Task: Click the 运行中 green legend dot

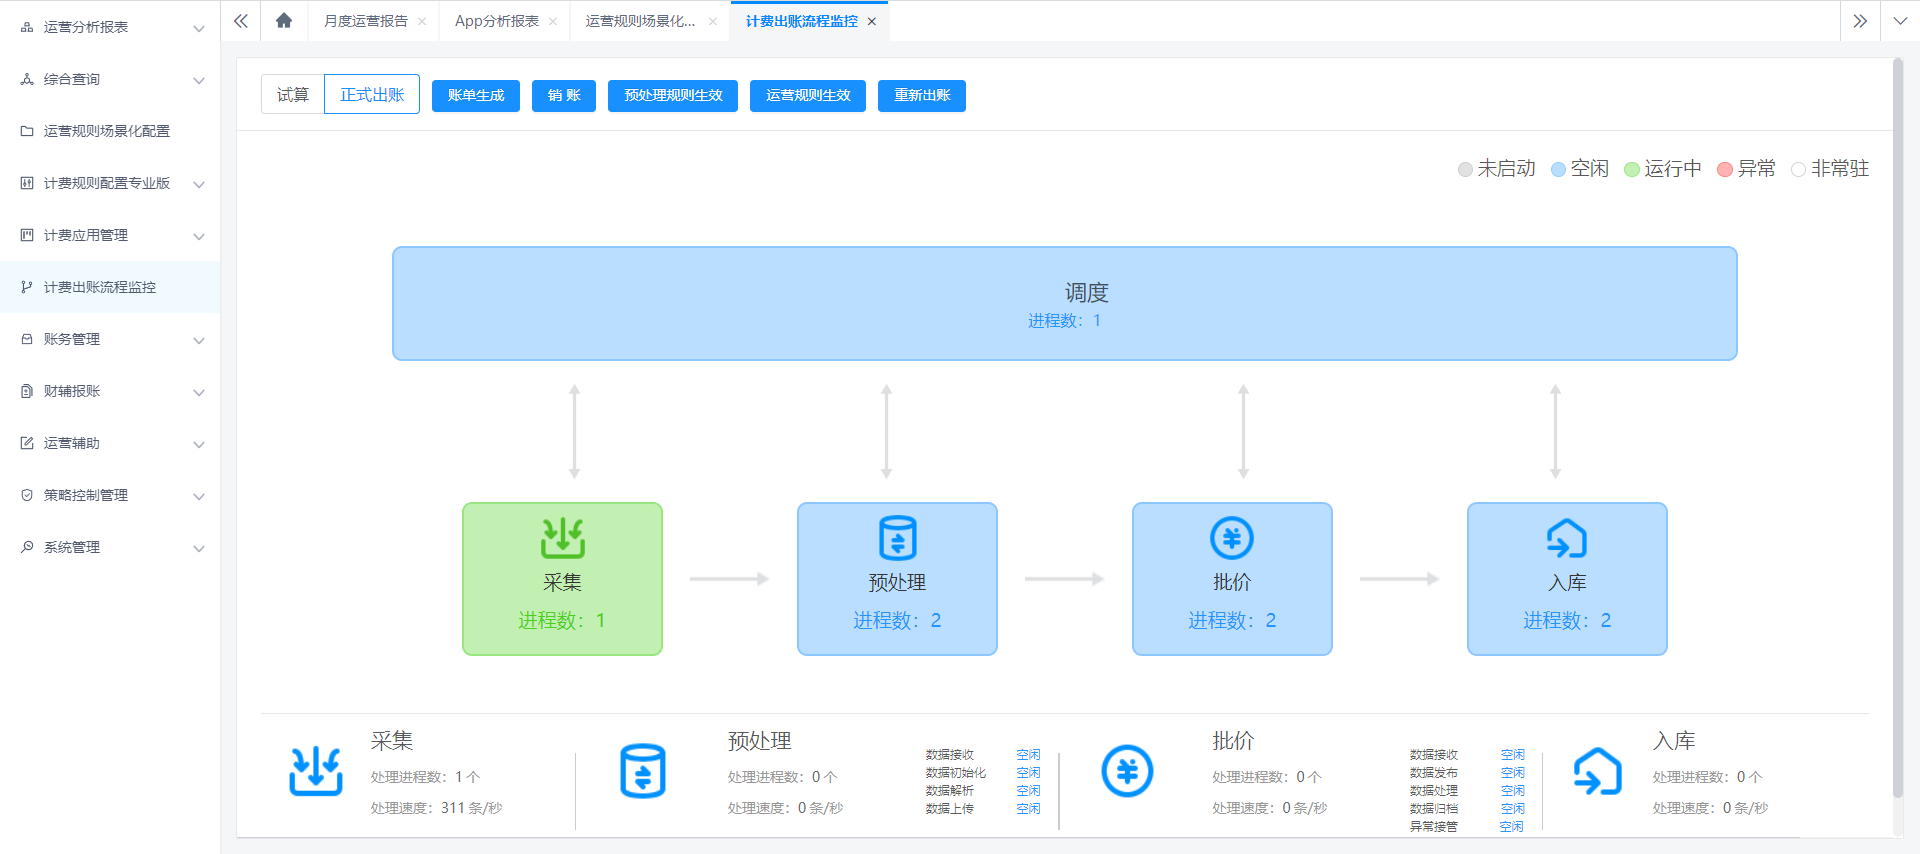Action: pos(1632,169)
